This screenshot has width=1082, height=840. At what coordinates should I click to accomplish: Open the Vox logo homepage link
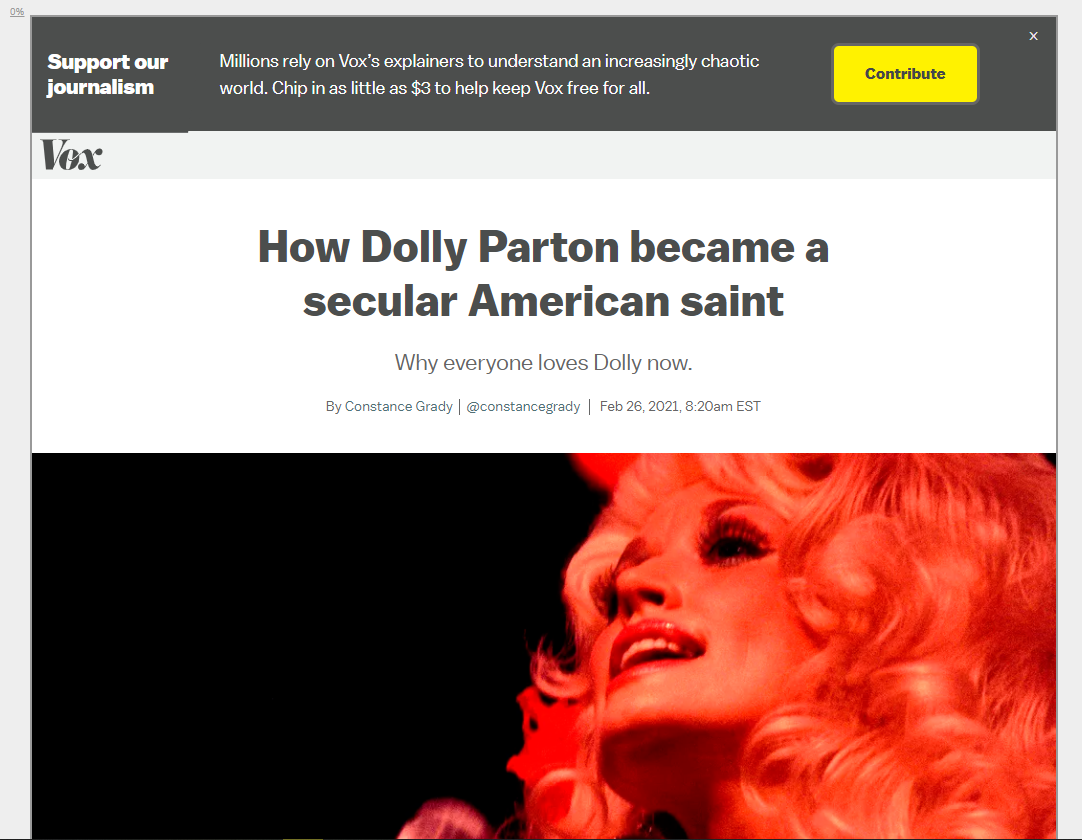[x=71, y=155]
